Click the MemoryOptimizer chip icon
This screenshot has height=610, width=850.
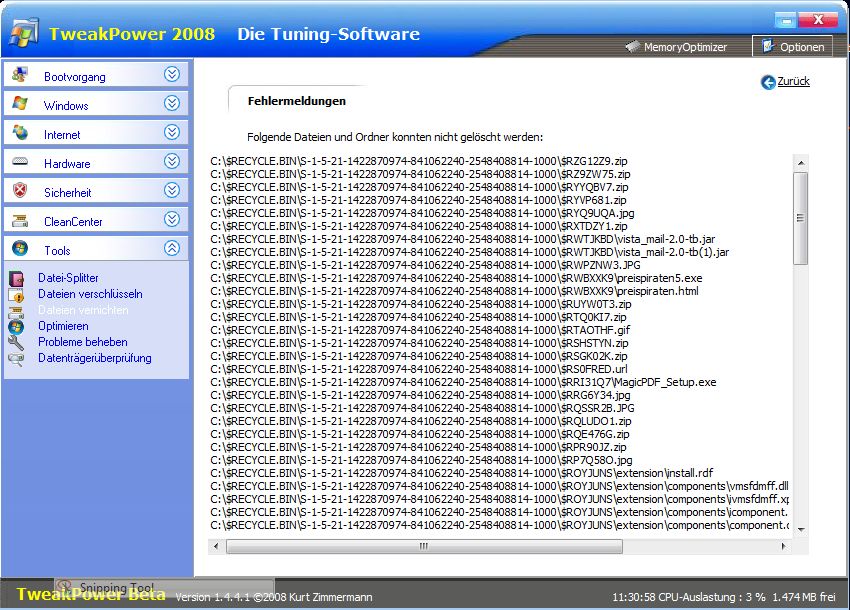coord(633,47)
